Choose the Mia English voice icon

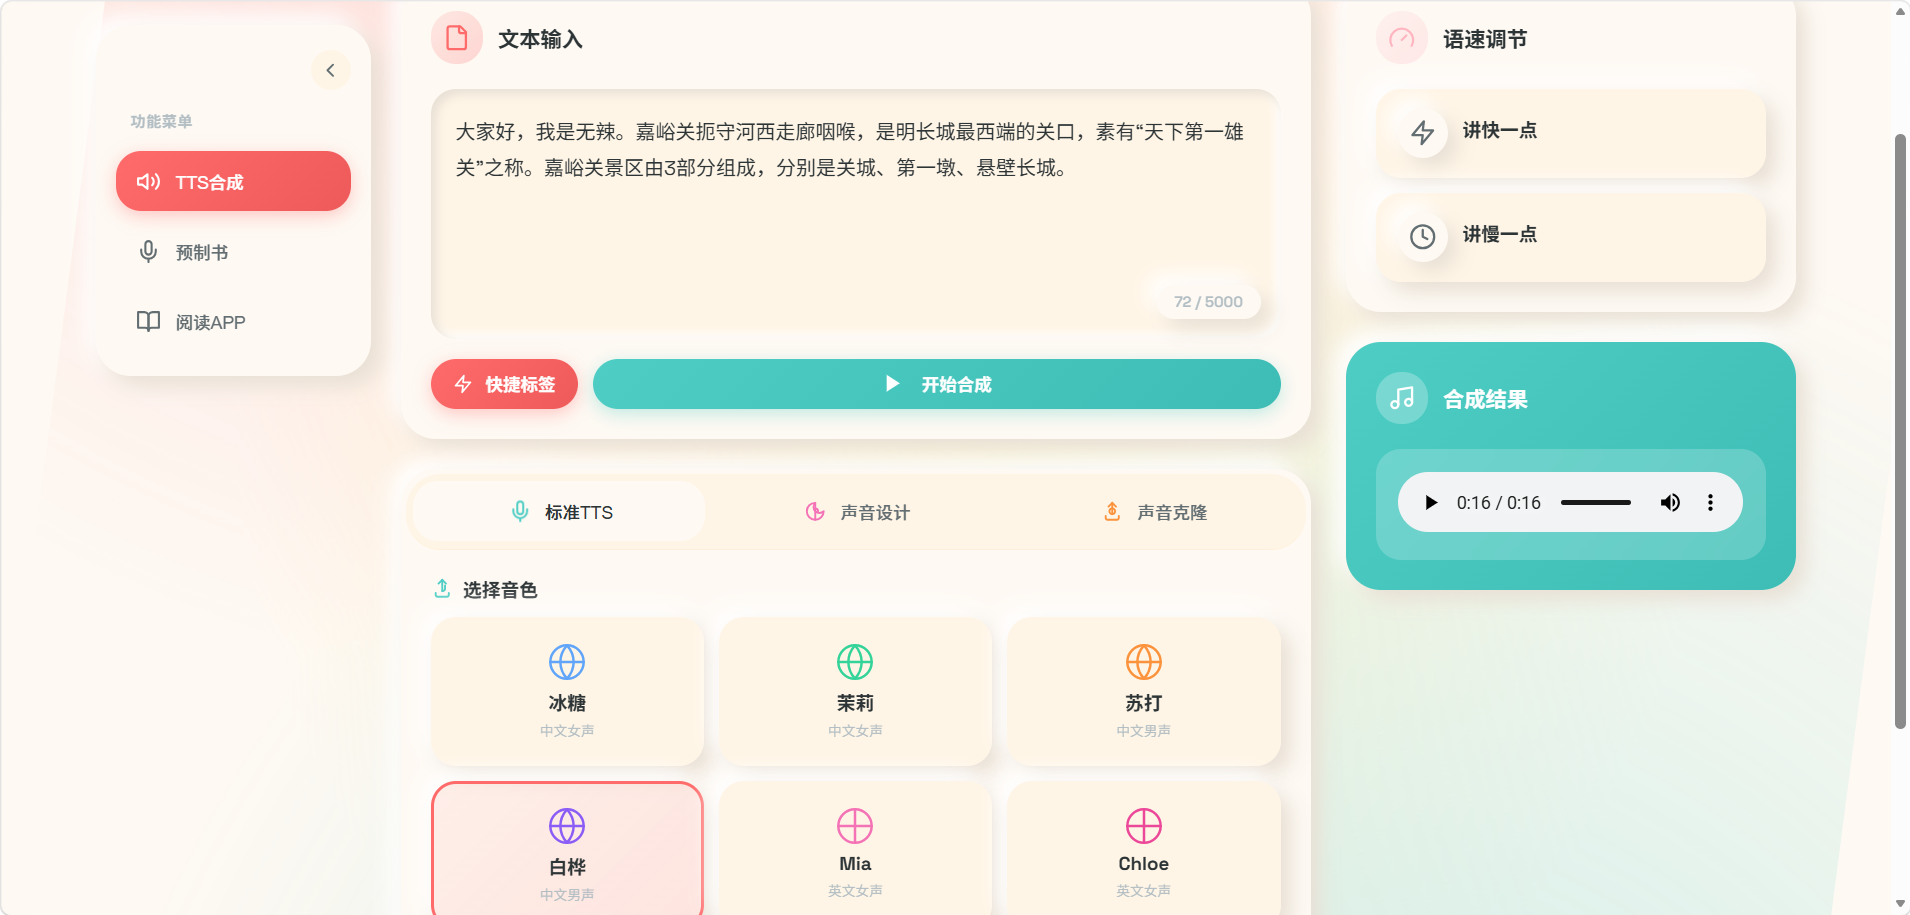(x=855, y=826)
